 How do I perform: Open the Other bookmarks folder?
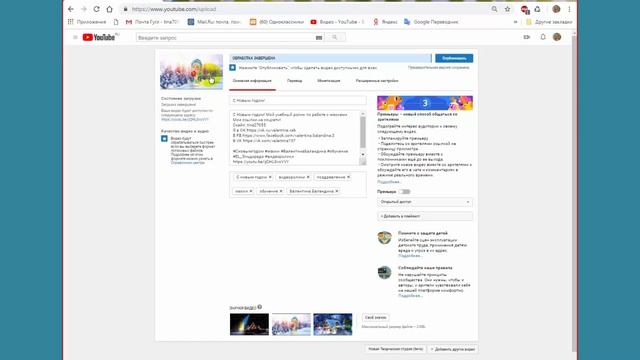549,22
